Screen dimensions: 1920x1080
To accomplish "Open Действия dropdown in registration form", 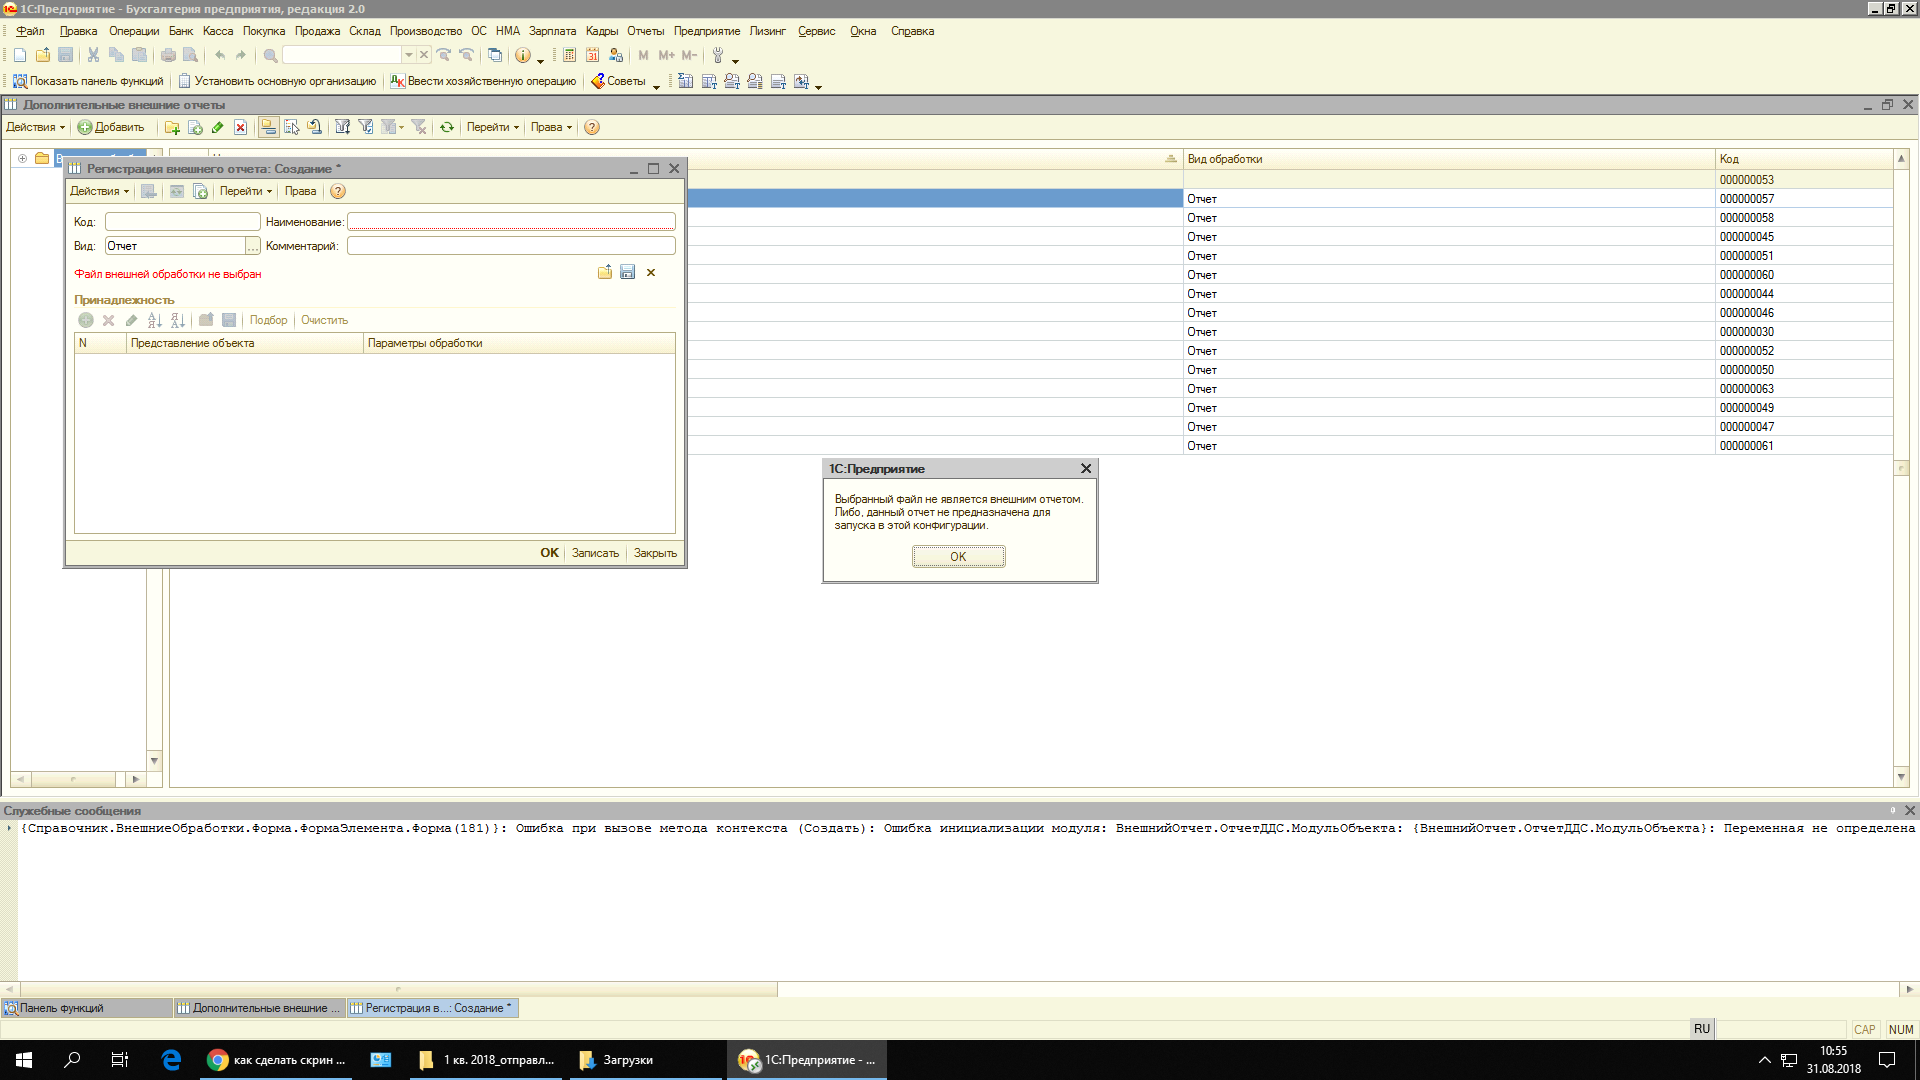I will click(99, 191).
